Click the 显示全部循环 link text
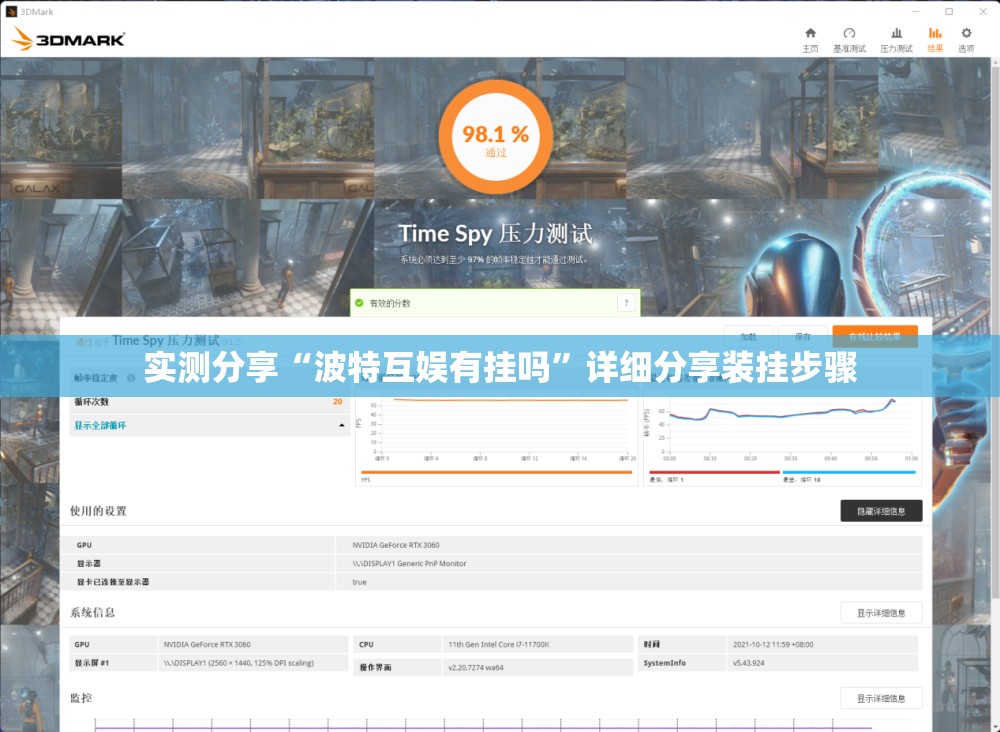Viewport: 1000px width, 732px height. 100,425
